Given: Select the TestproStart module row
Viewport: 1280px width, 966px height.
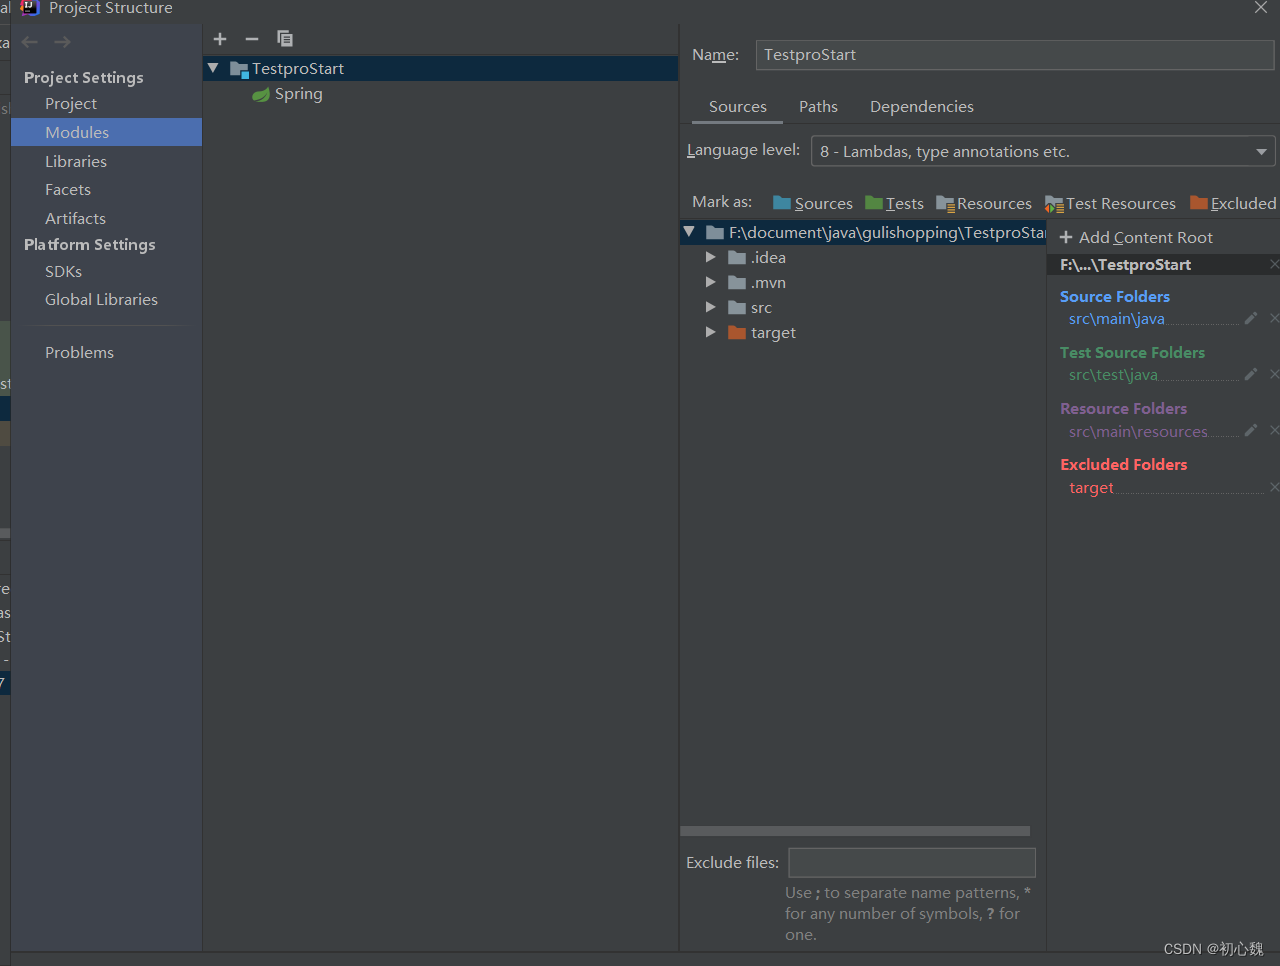Looking at the screenshot, I should point(440,68).
